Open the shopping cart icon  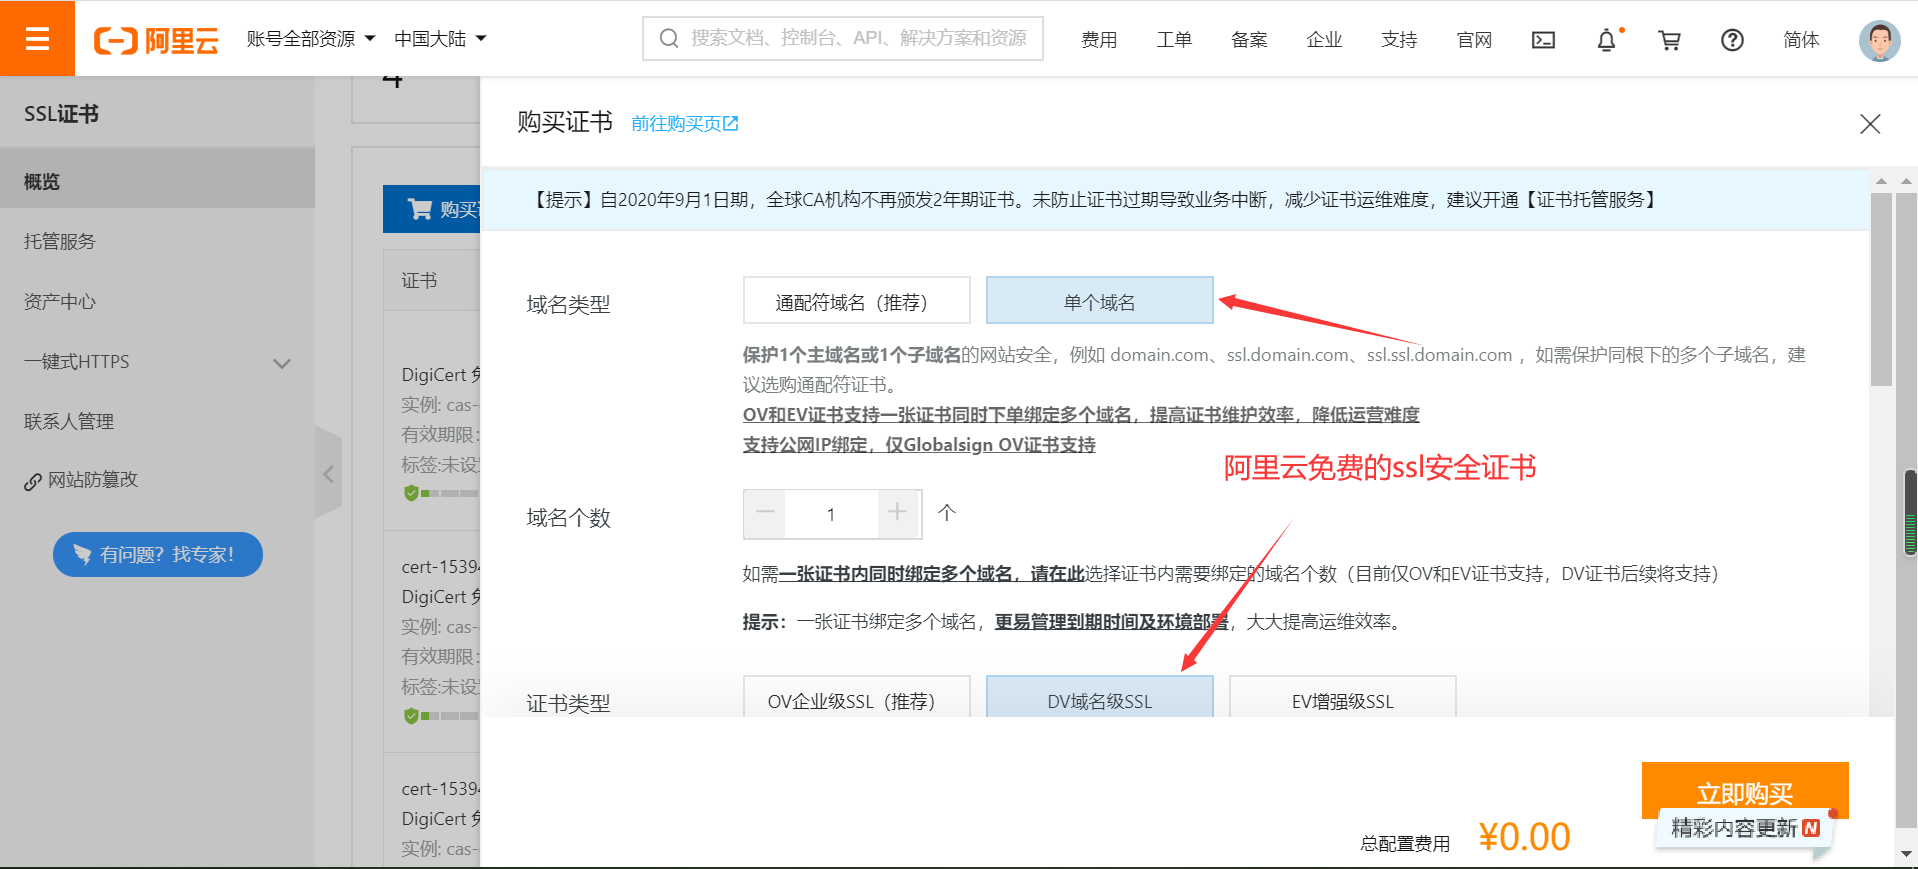[1669, 40]
